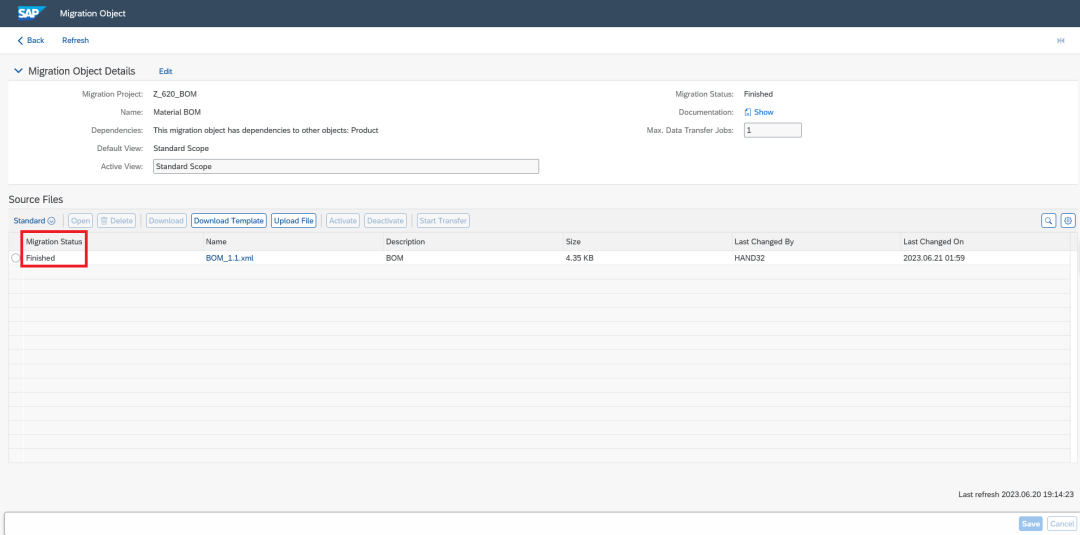Open the BOM_1.1.xml file link
This screenshot has height=535, width=1080.
[x=225, y=258]
